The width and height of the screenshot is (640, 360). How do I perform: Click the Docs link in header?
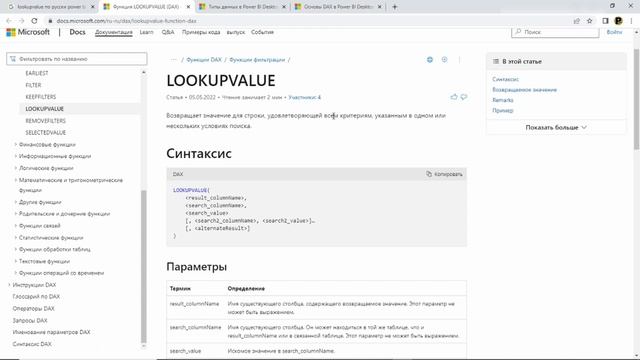pyautogui.click(x=77, y=32)
